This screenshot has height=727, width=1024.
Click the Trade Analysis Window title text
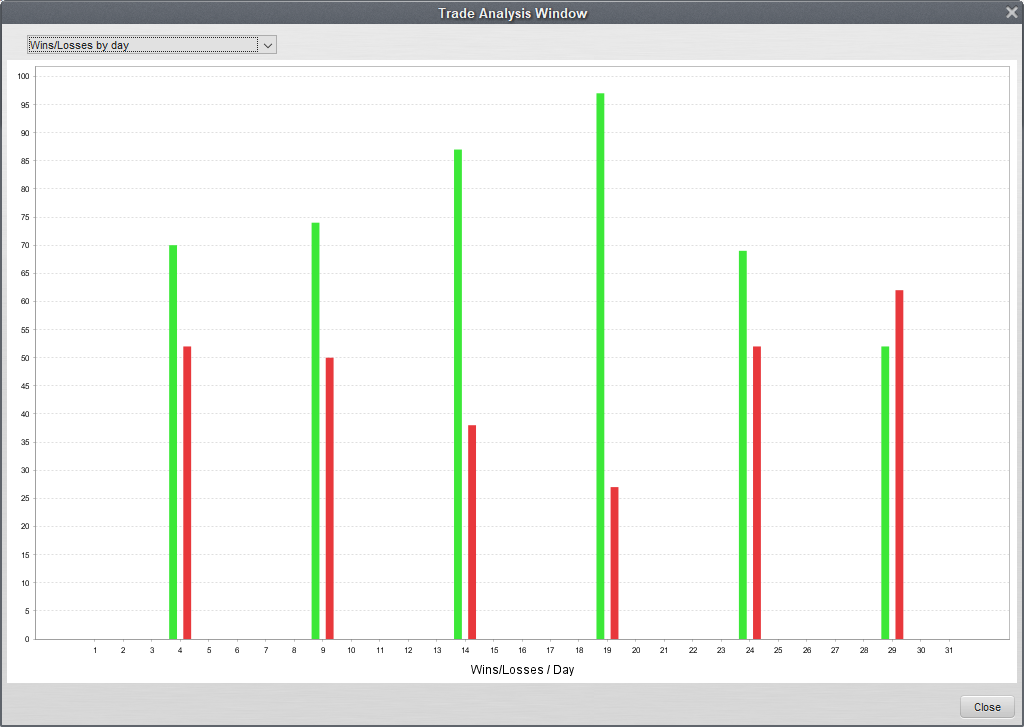(512, 13)
